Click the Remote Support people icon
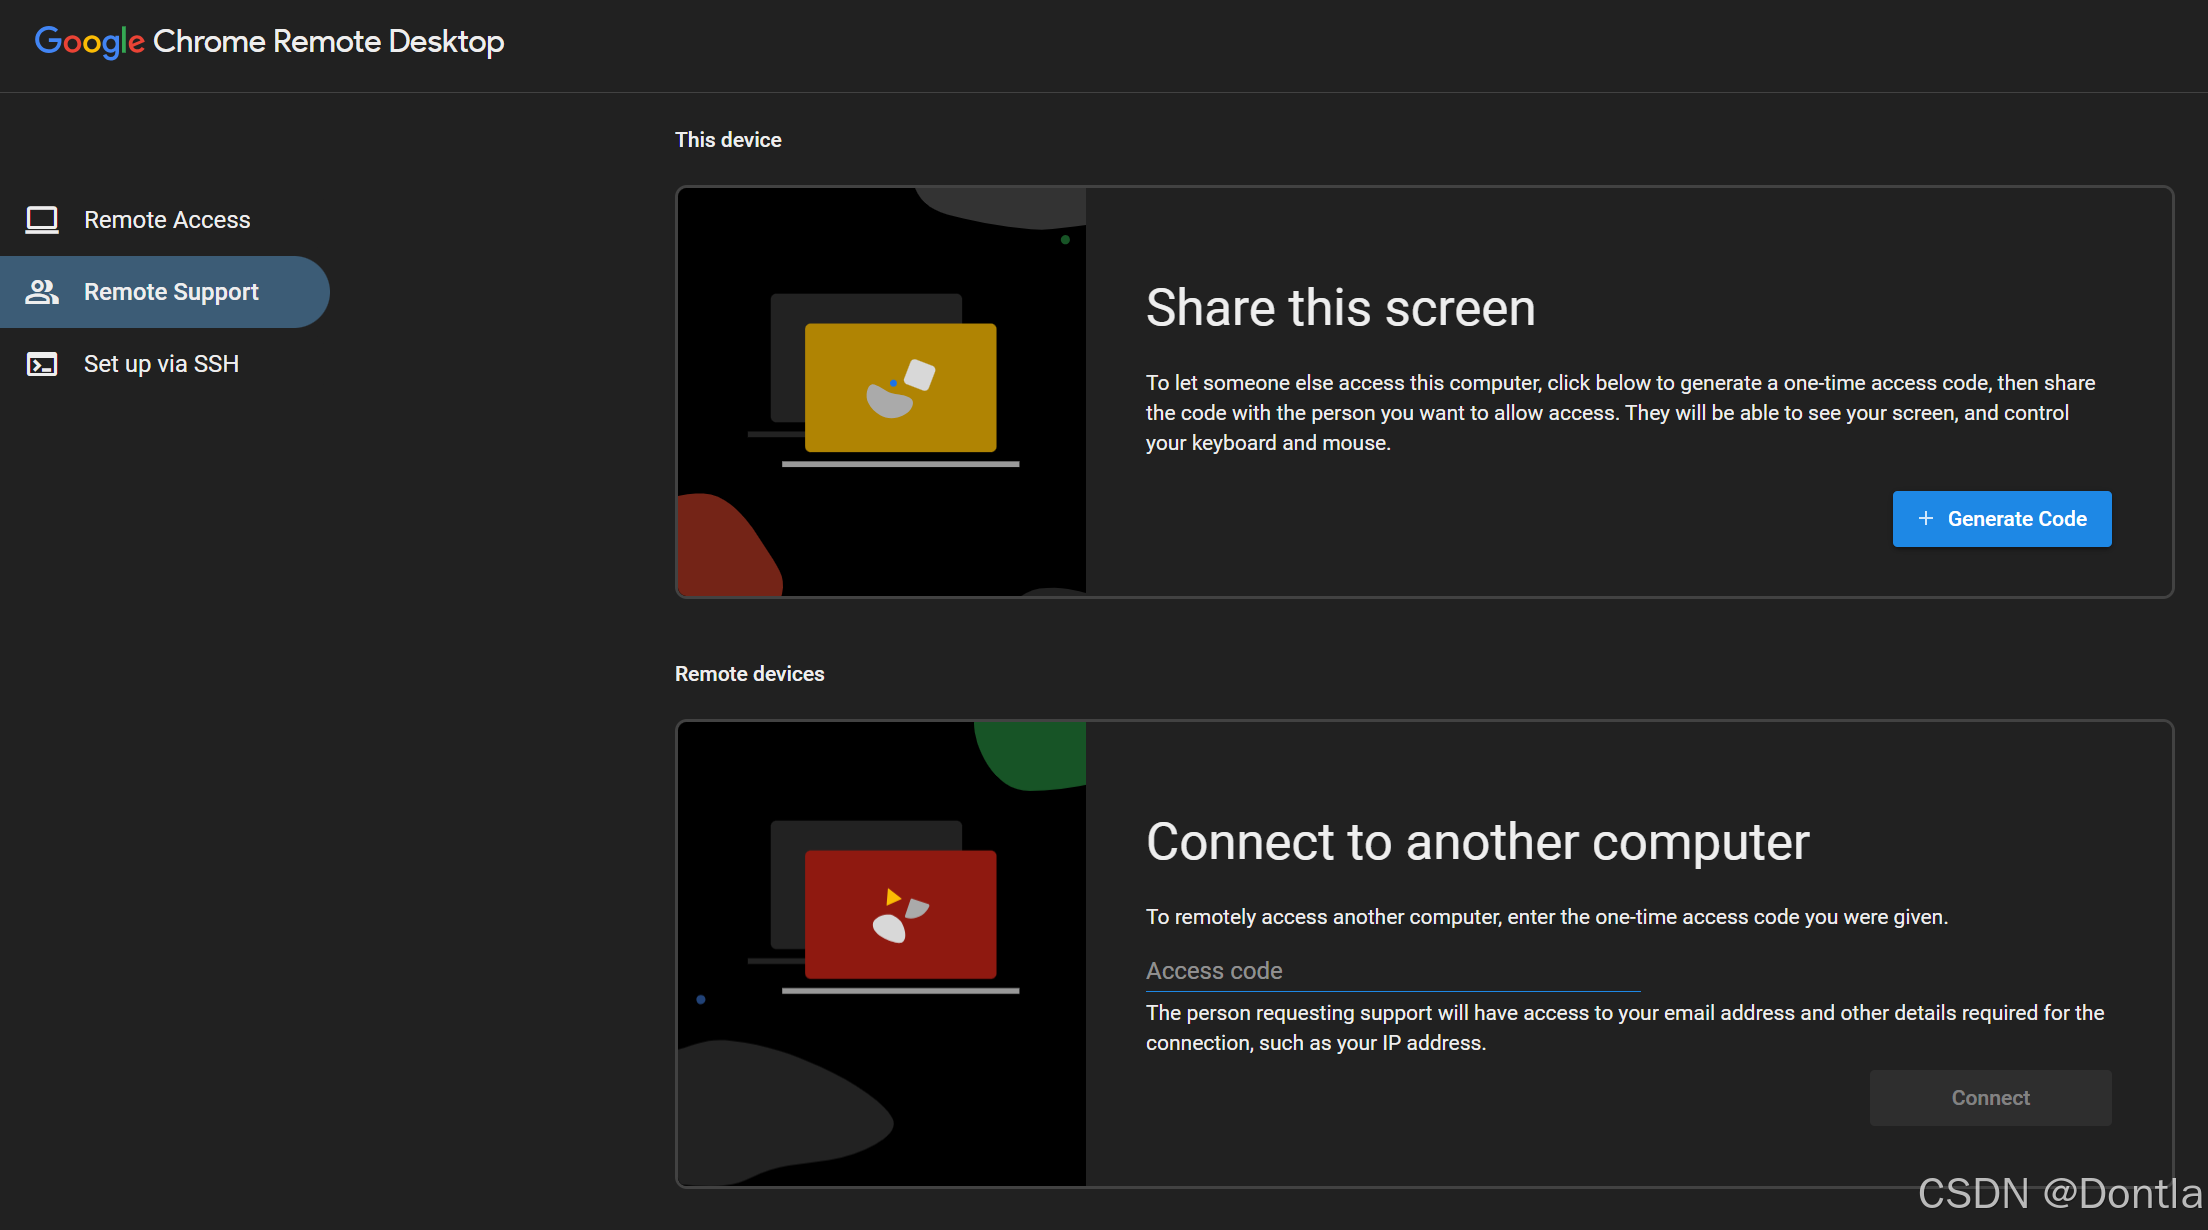 (x=42, y=292)
